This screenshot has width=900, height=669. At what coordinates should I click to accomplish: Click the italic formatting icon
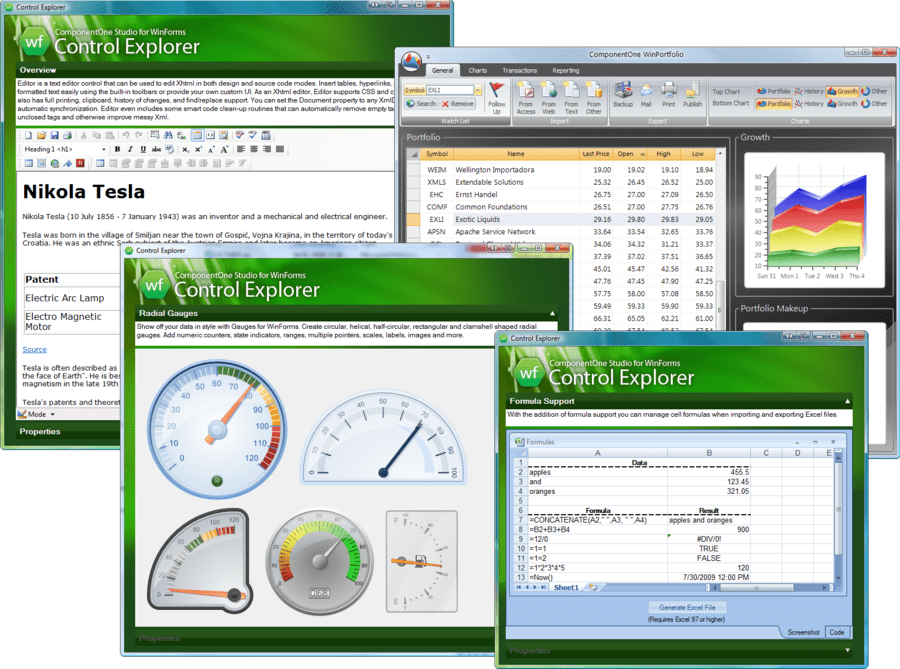click(130, 149)
